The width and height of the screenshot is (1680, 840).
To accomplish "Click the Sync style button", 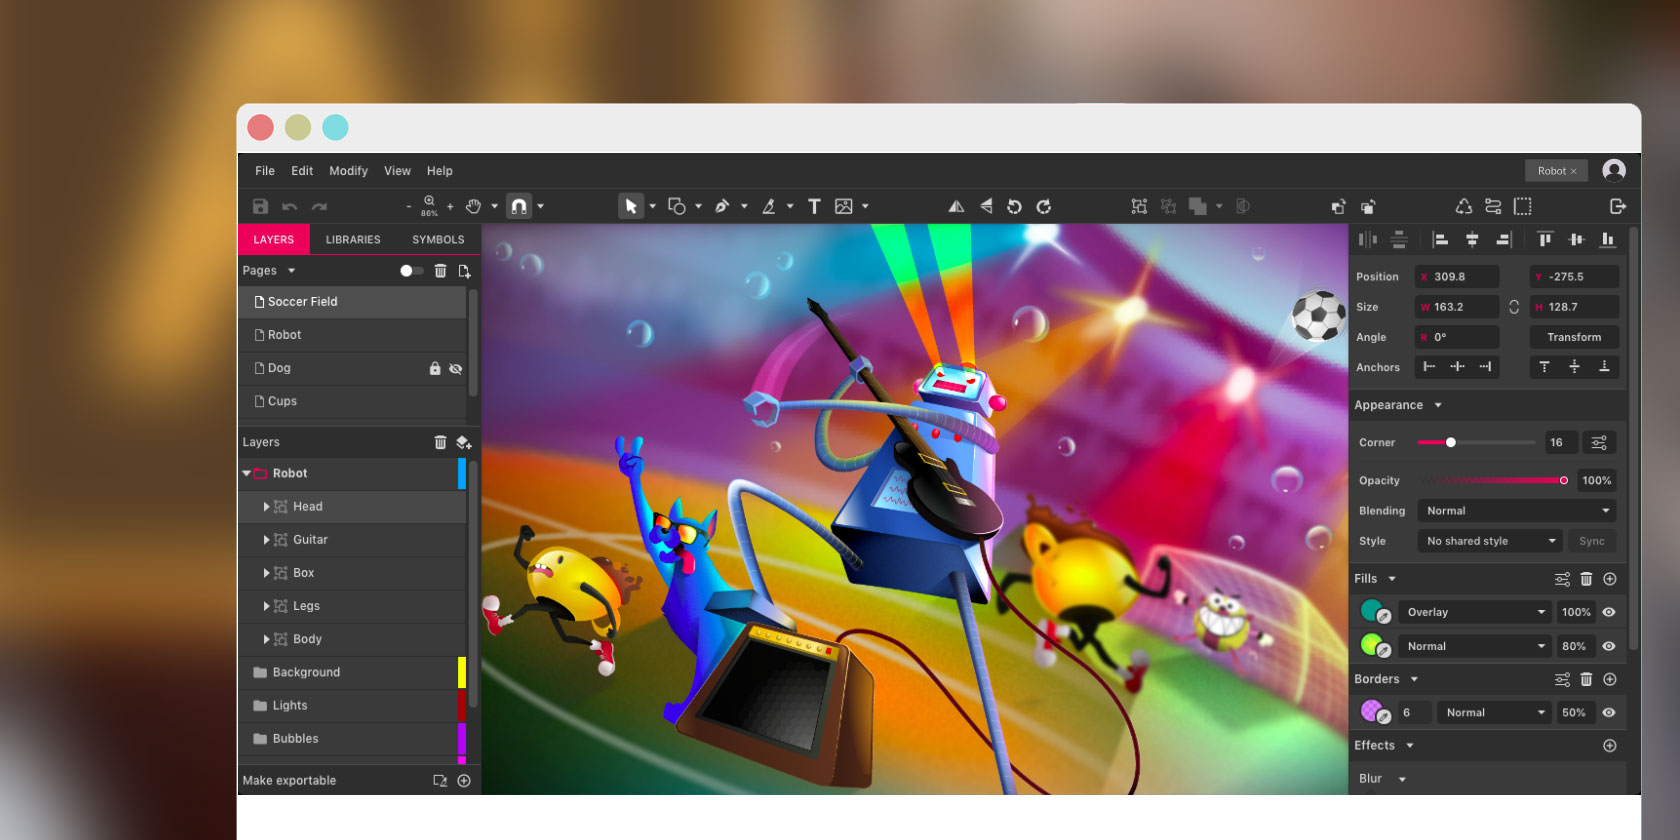I will coord(1591,541).
